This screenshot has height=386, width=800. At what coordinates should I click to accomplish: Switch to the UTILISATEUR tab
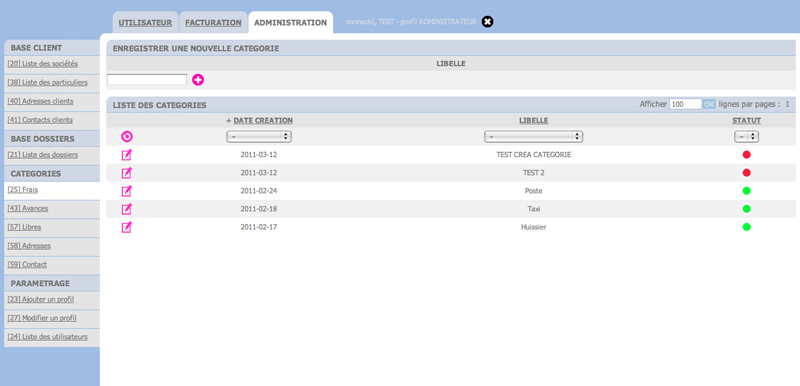pos(145,22)
